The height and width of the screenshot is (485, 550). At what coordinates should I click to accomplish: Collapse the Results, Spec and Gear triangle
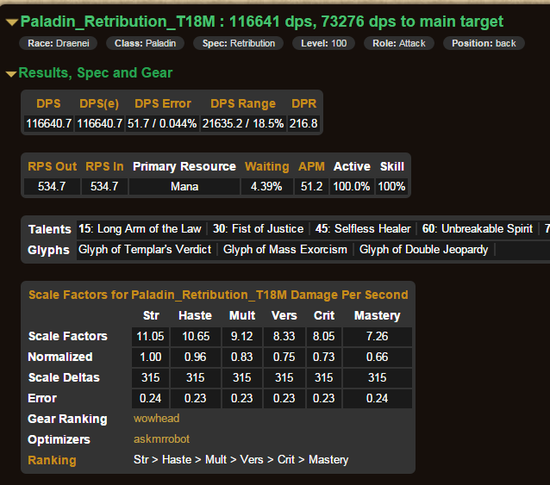click(11, 74)
